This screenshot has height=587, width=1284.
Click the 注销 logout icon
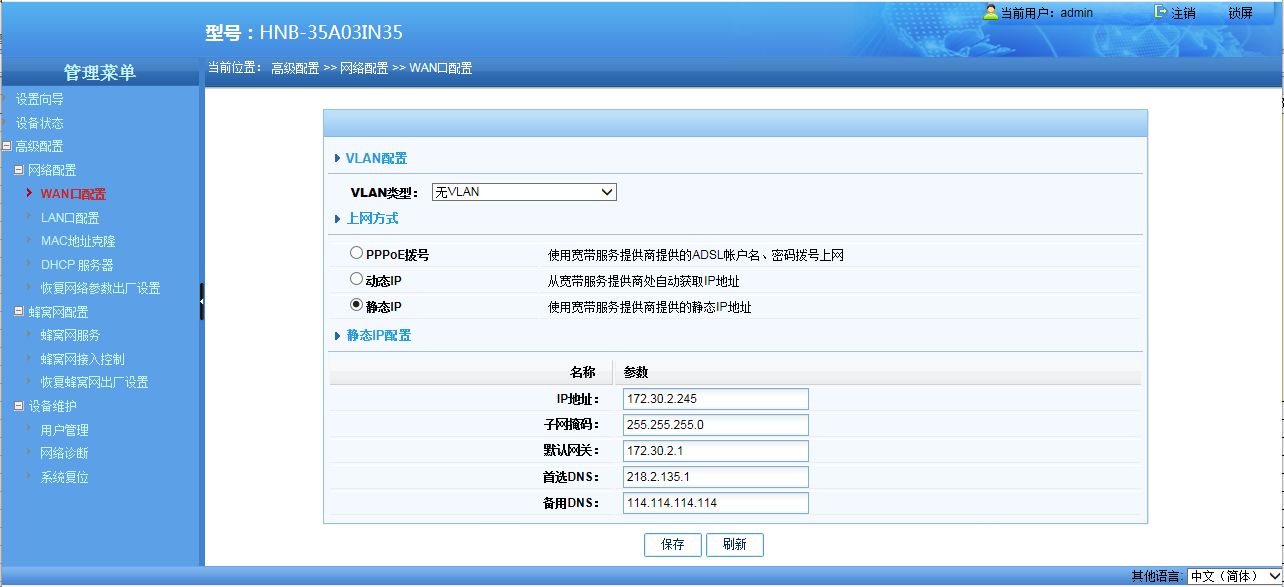[x=1161, y=13]
